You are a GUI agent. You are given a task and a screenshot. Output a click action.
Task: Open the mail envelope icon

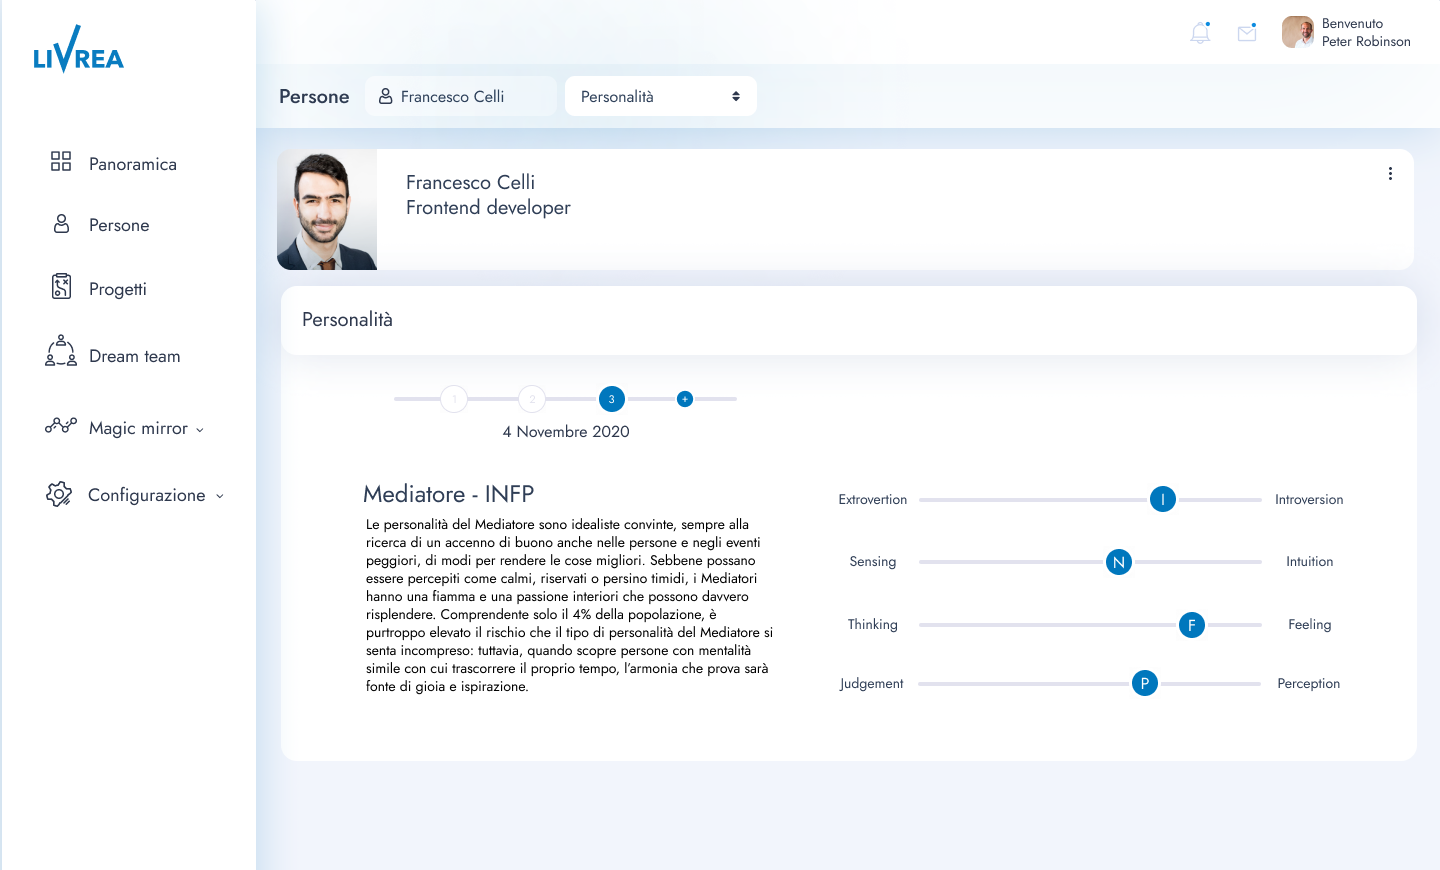(1247, 33)
